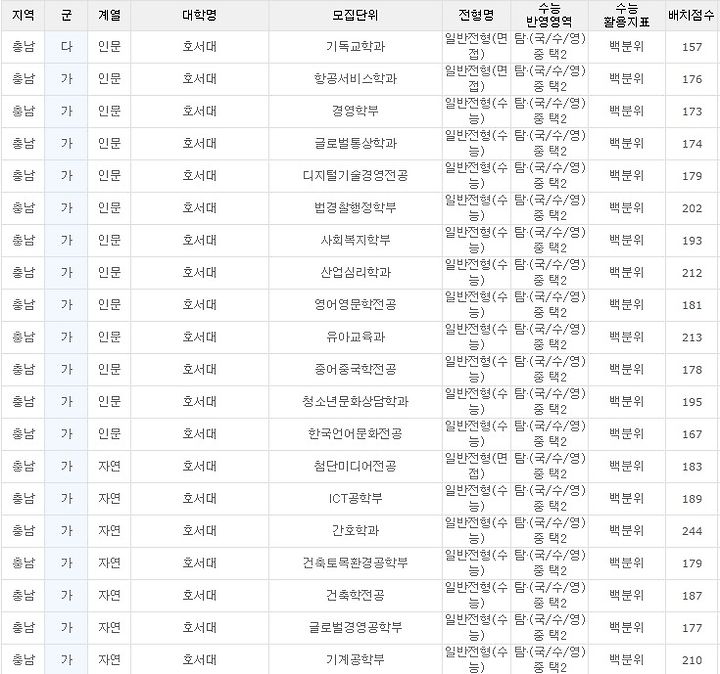Click 가 group cell in 사회복지학부 row
The image size is (720, 674).
click(x=66, y=240)
